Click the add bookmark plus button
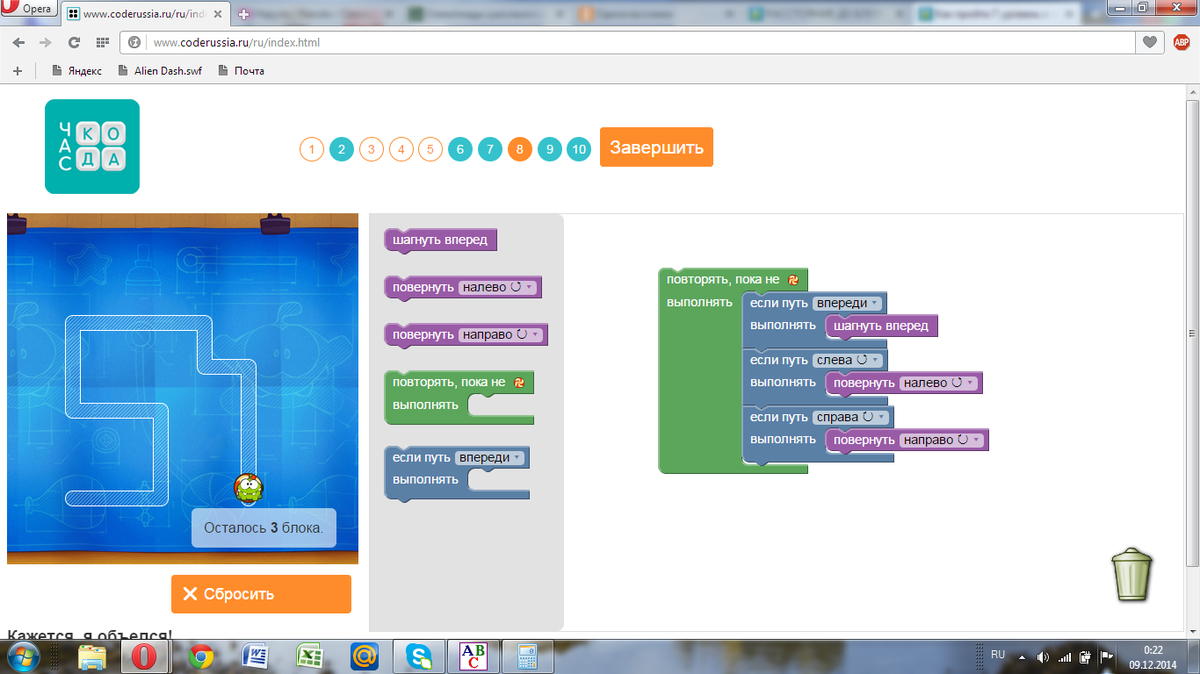The width and height of the screenshot is (1200, 674). [x=17, y=71]
